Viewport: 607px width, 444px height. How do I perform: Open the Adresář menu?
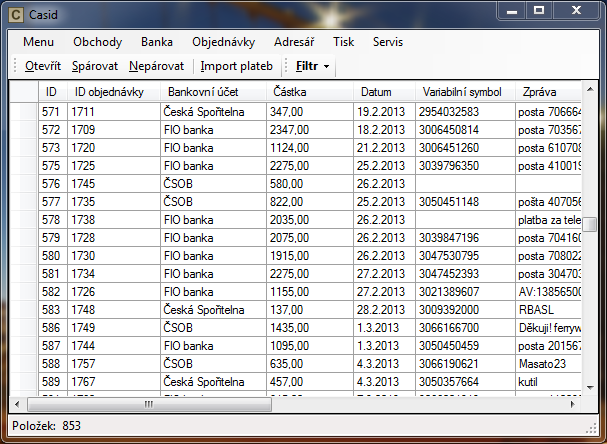pyautogui.click(x=294, y=42)
